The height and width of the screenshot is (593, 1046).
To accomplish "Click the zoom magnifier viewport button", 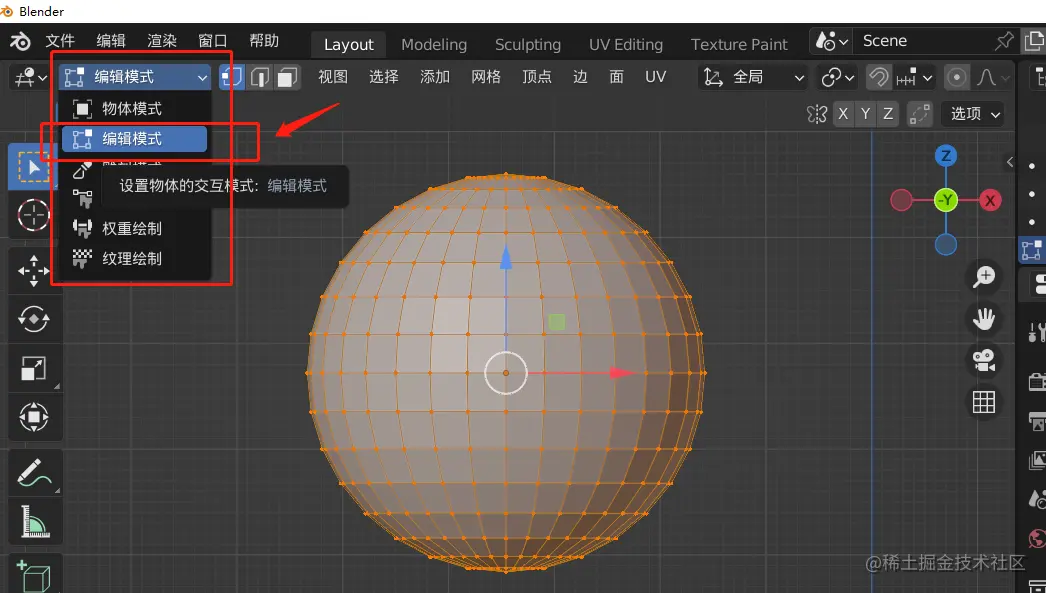I will [x=983, y=276].
